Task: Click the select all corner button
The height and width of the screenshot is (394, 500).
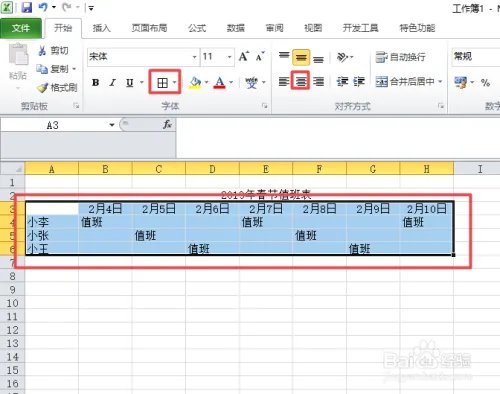Action: (13, 169)
